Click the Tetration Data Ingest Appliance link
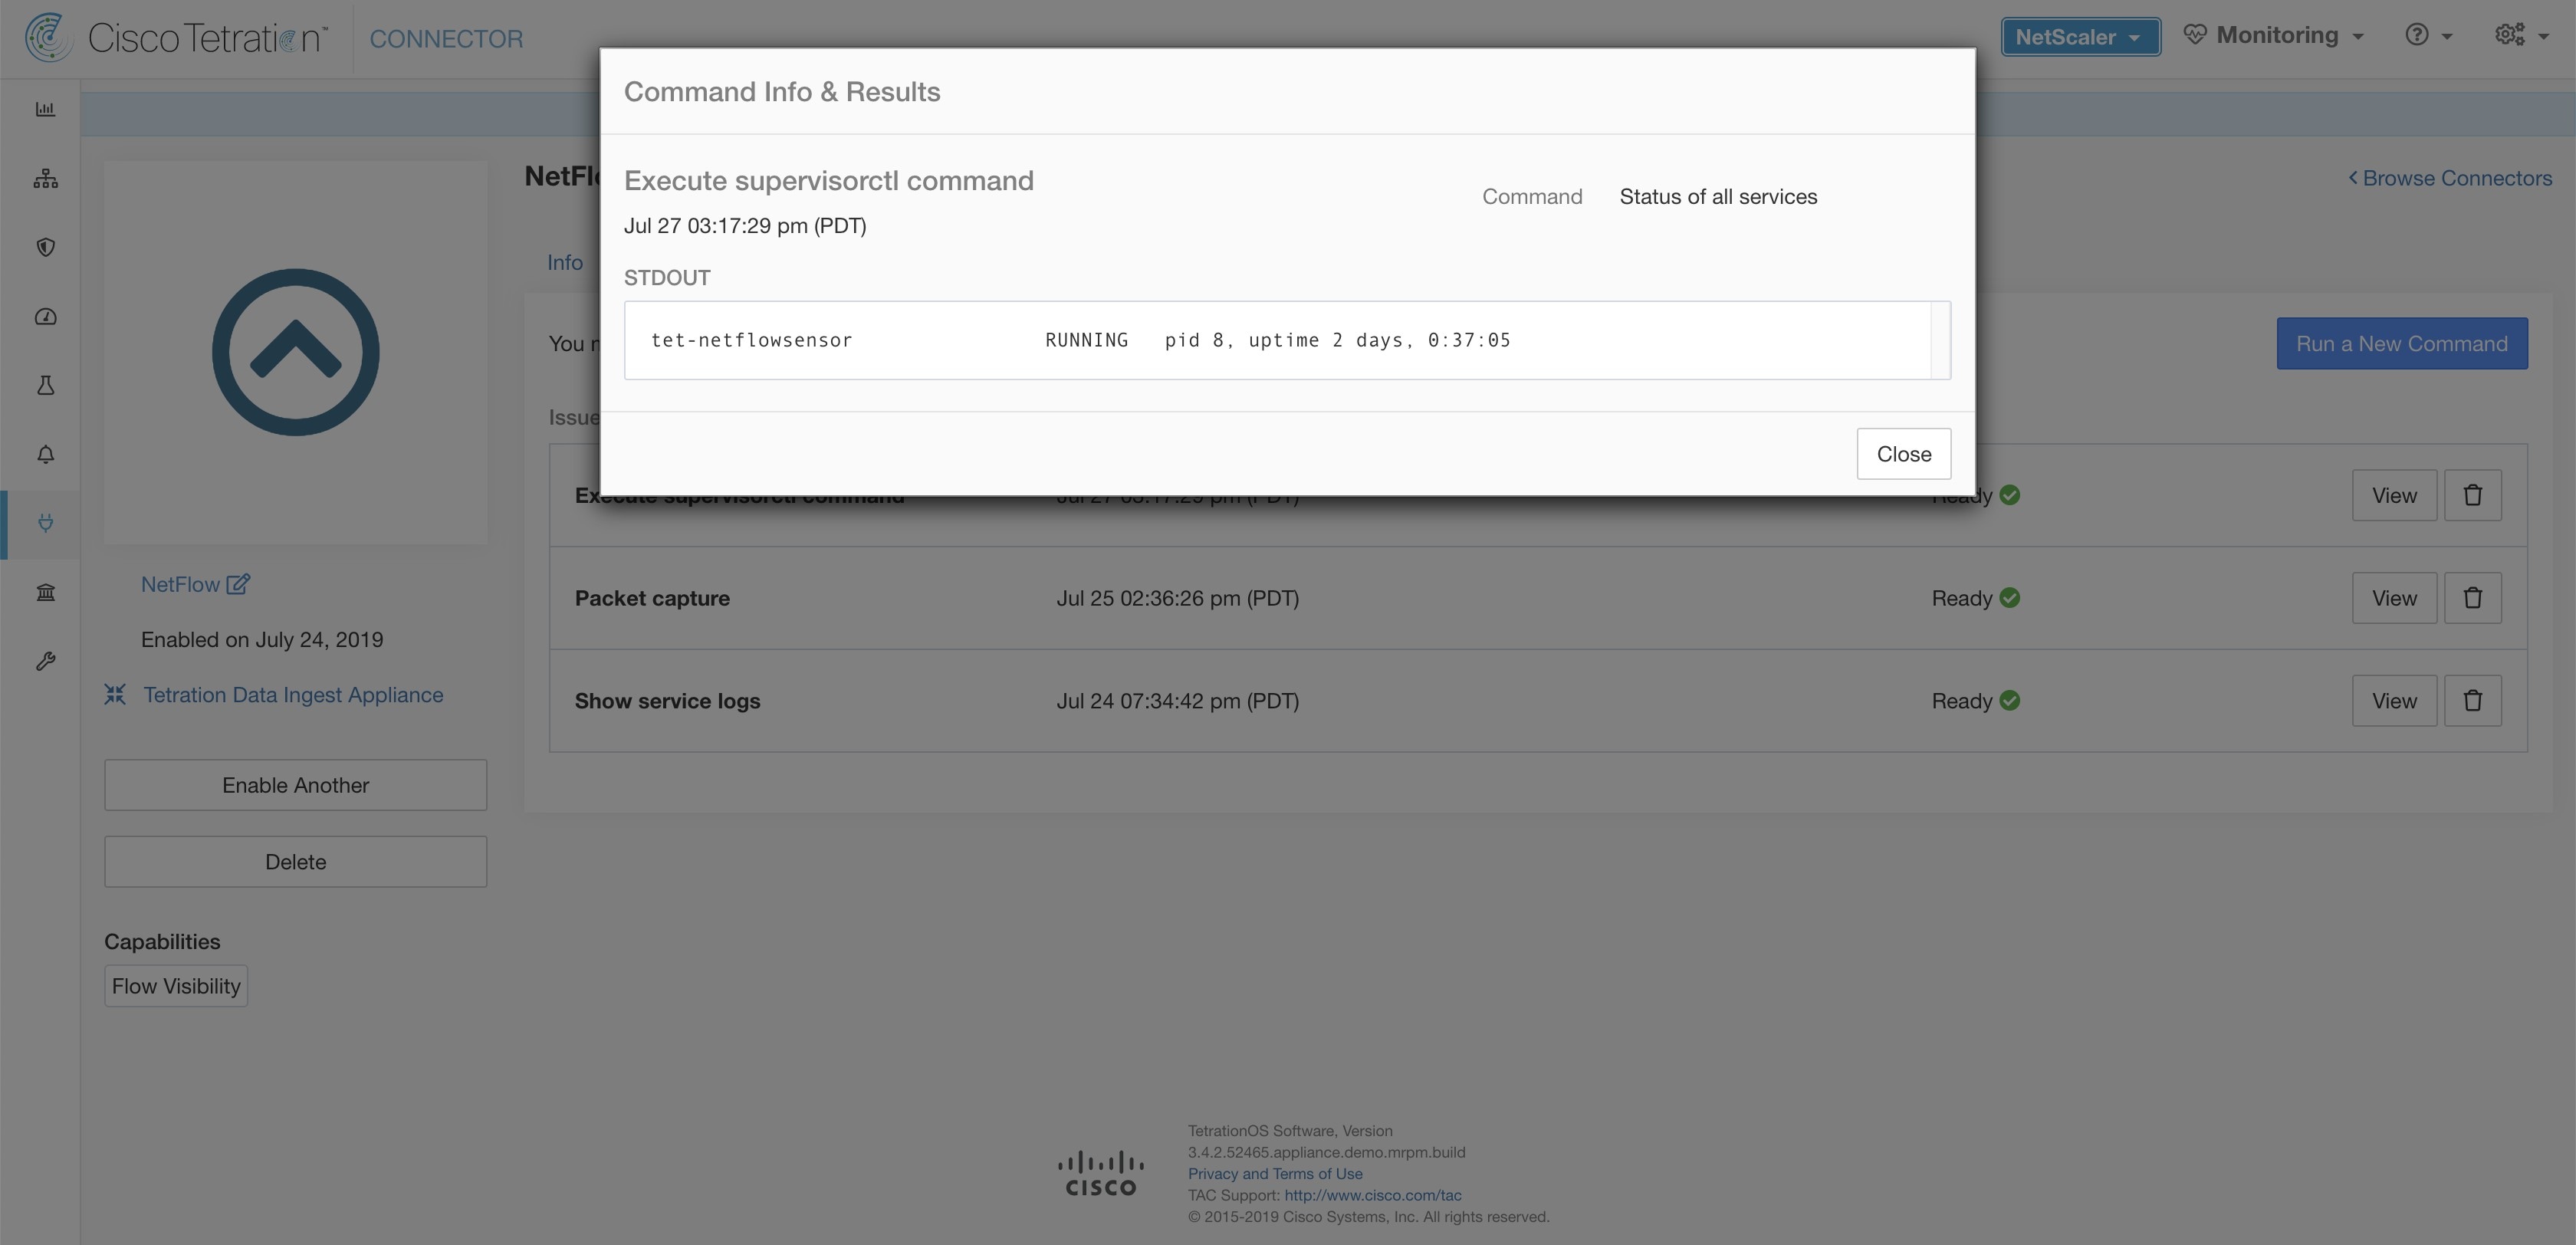This screenshot has width=2576, height=1245. coord(292,693)
